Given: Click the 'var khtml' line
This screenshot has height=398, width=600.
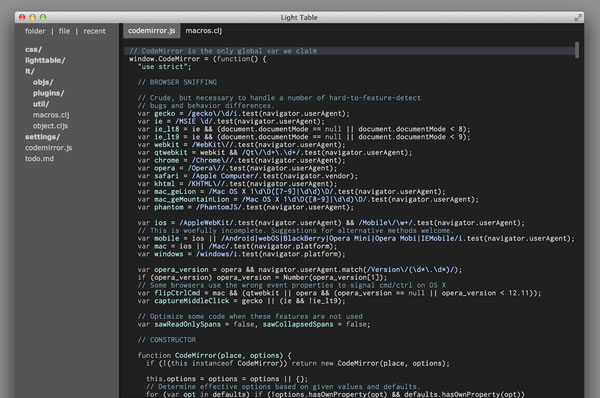Looking at the screenshot, I should pos(237,184).
